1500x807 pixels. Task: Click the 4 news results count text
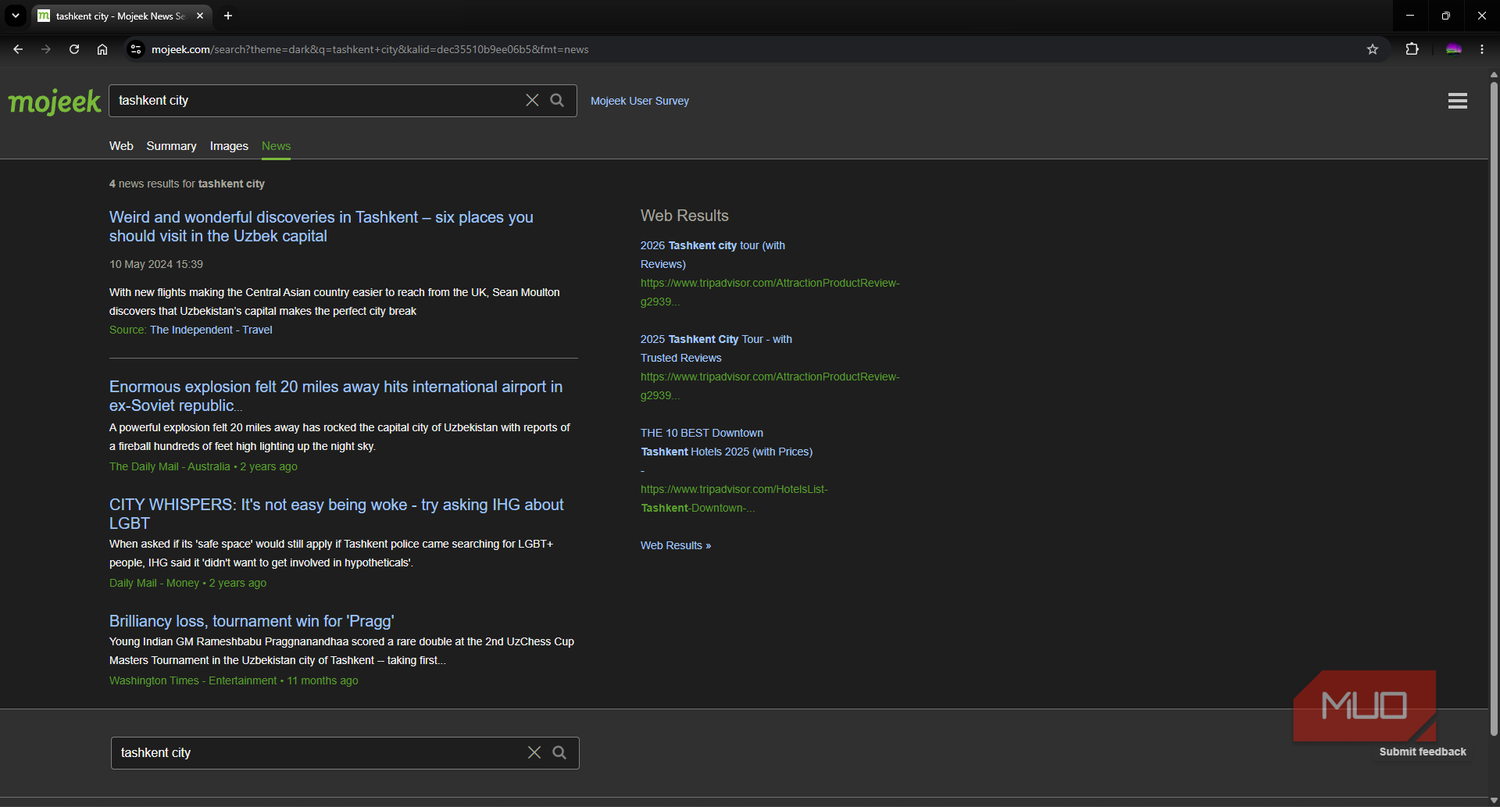pyautogui.click(x=187, y=184)
